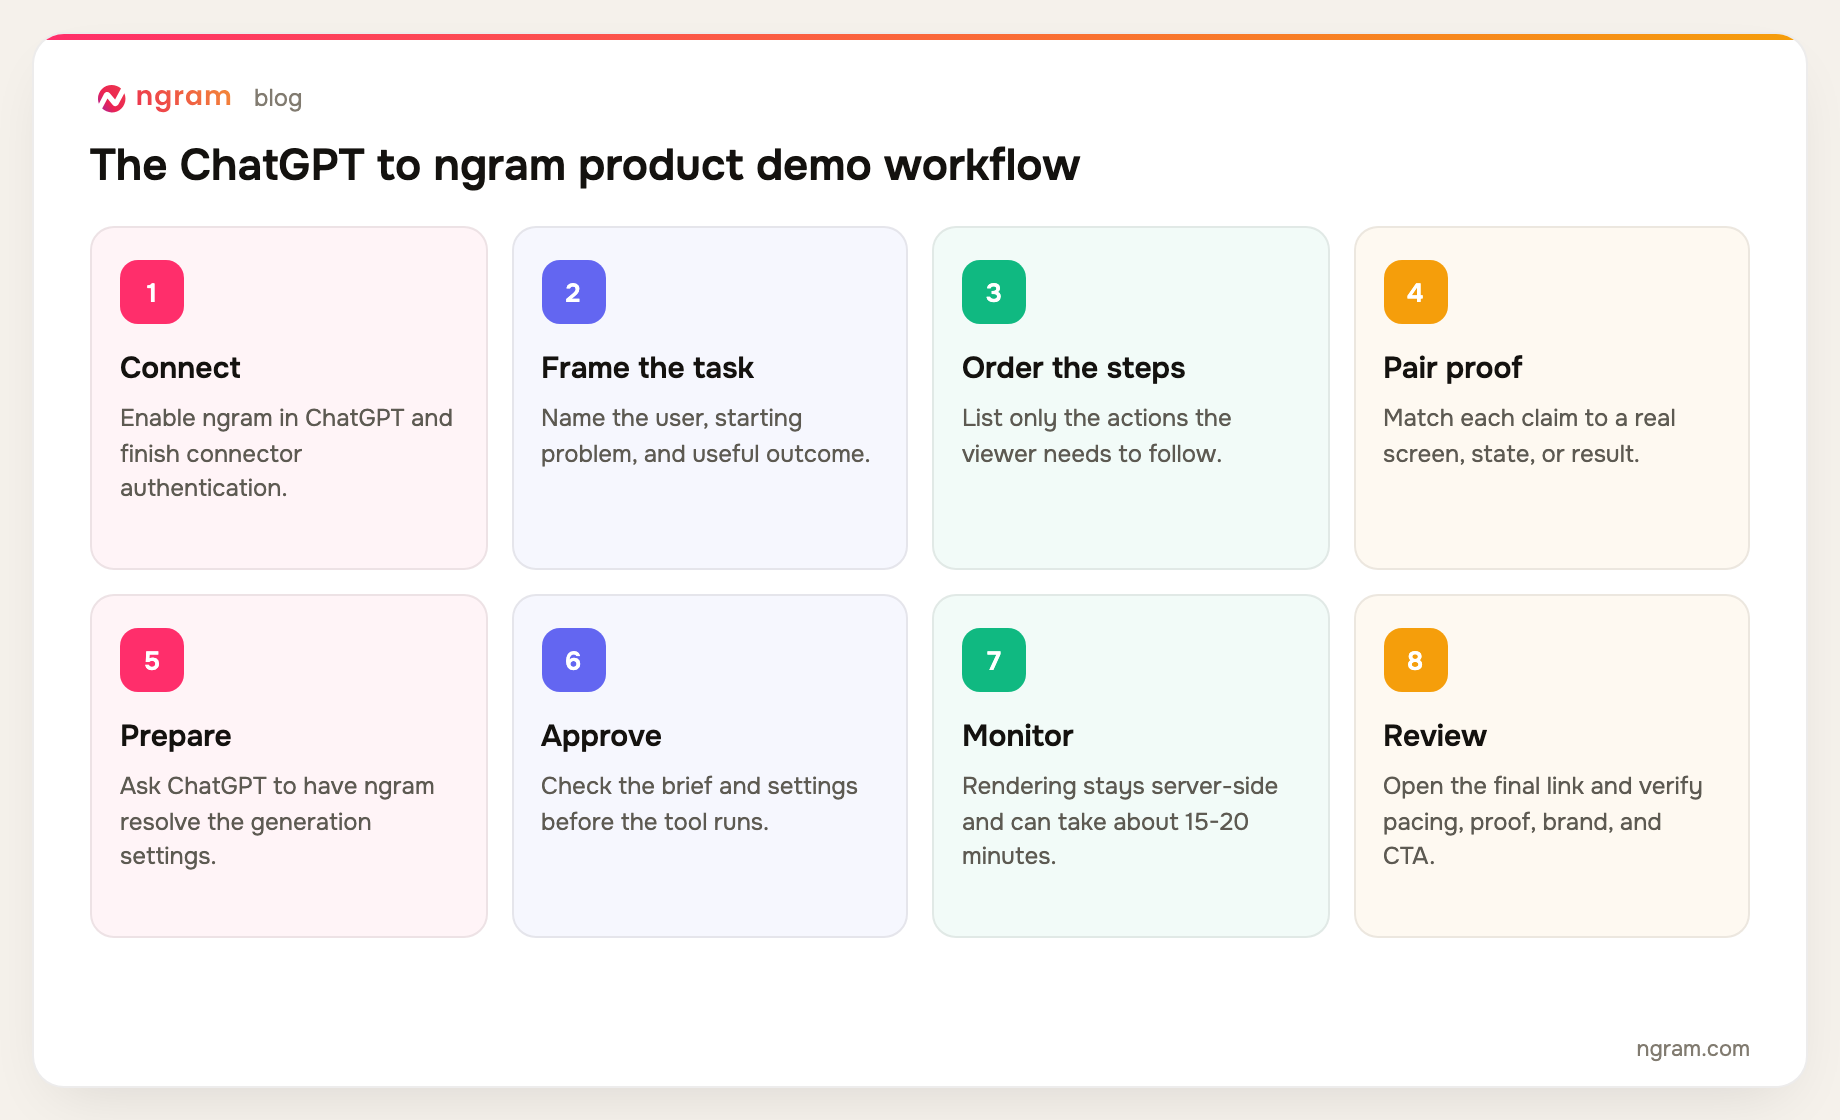This screenshot has height=1120, width=1840.
Task: Select text 'Name the user, starting problem, and useful outcome.'
Action: pos(705,436)
